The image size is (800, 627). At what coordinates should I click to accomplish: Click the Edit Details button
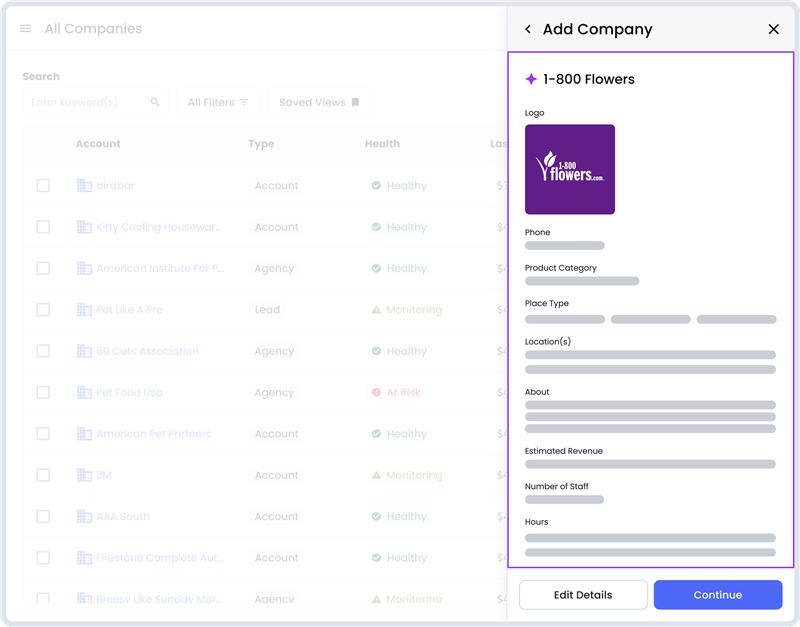[583, 594]
